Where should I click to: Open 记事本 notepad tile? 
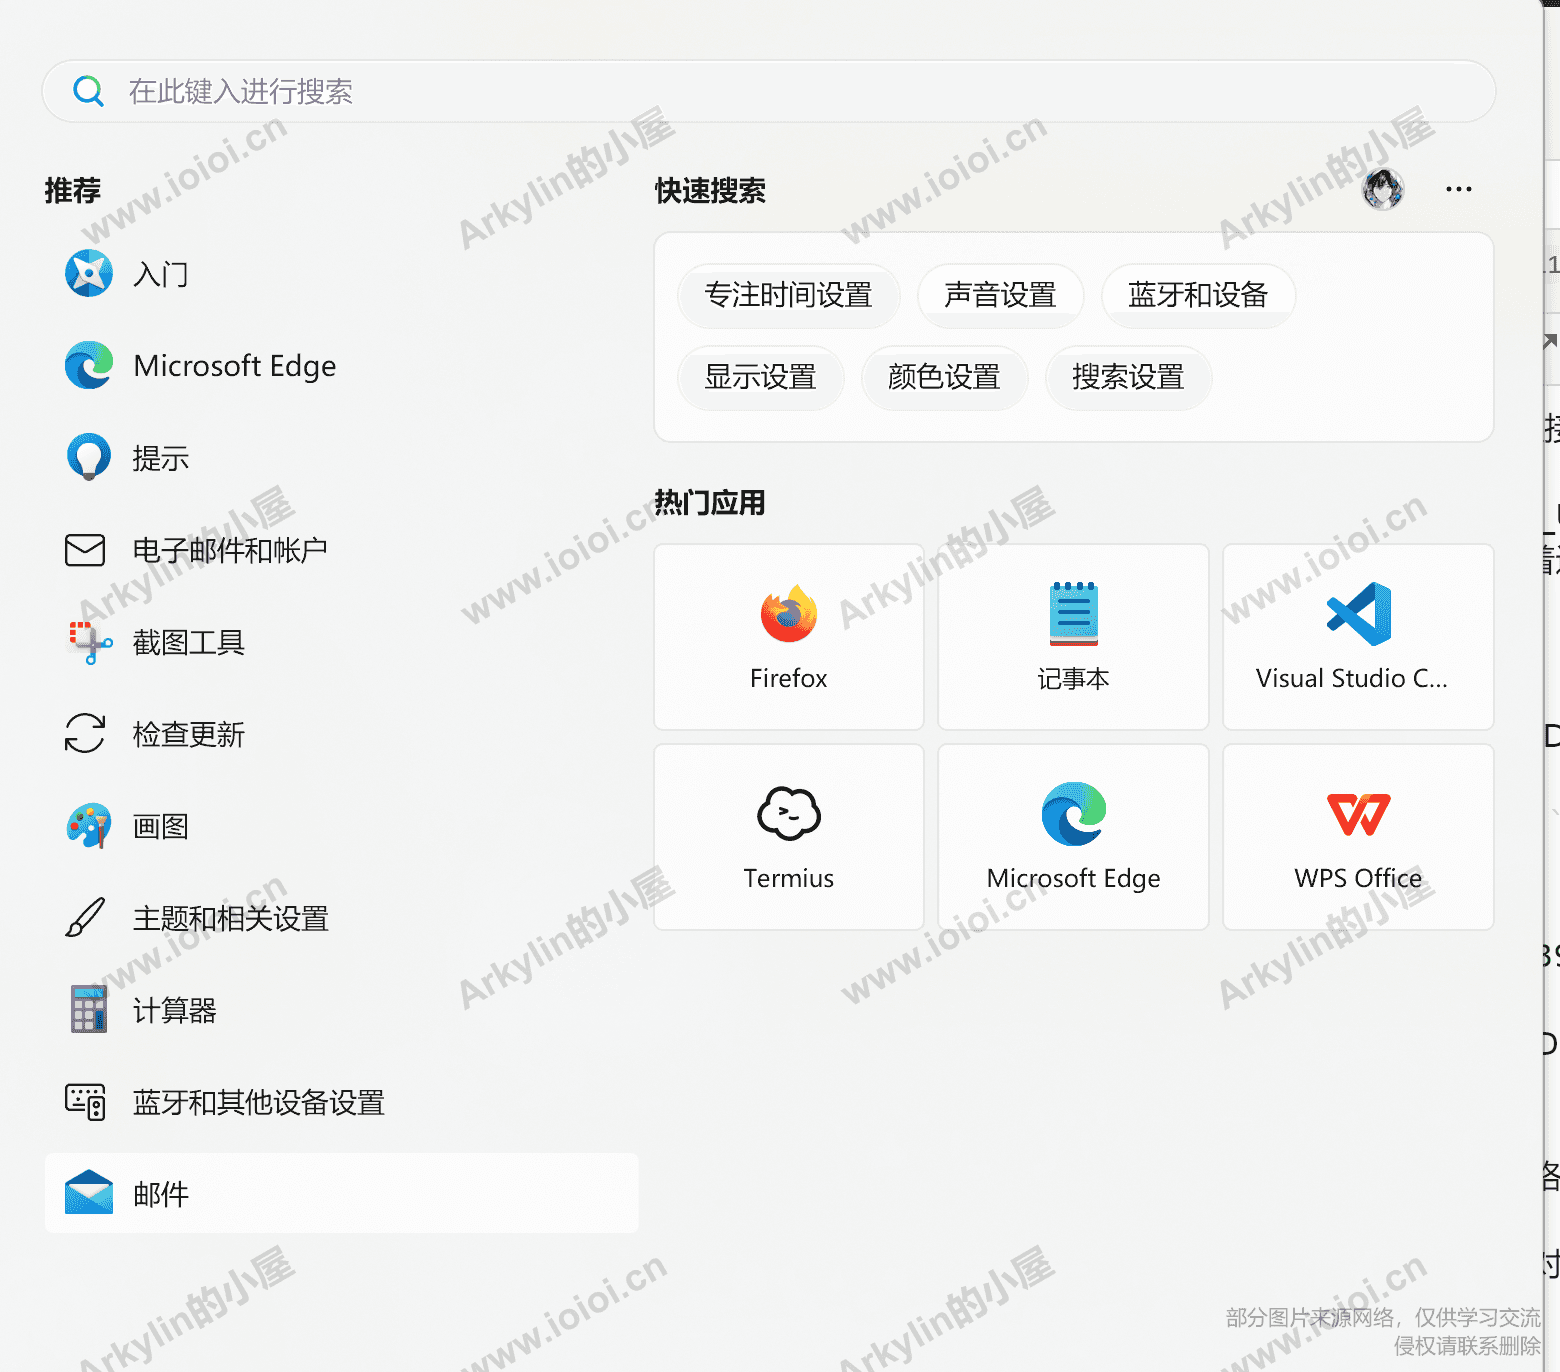[x=1073, y=637]
